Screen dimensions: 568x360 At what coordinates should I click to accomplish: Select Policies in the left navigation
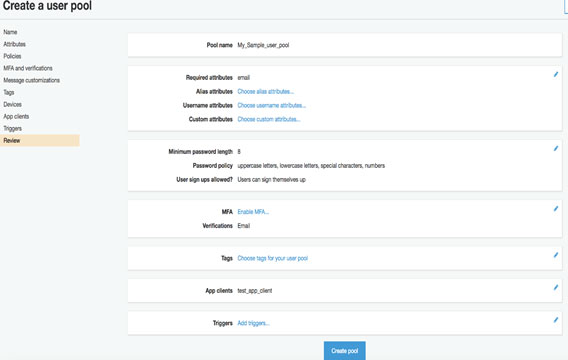coord(12,56)
